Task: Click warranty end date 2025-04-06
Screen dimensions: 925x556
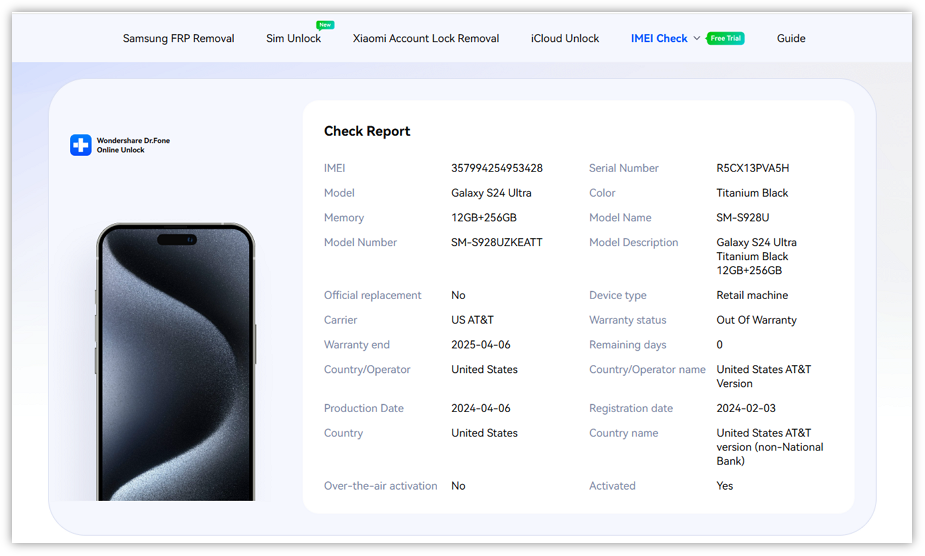Action: [481, 345]
